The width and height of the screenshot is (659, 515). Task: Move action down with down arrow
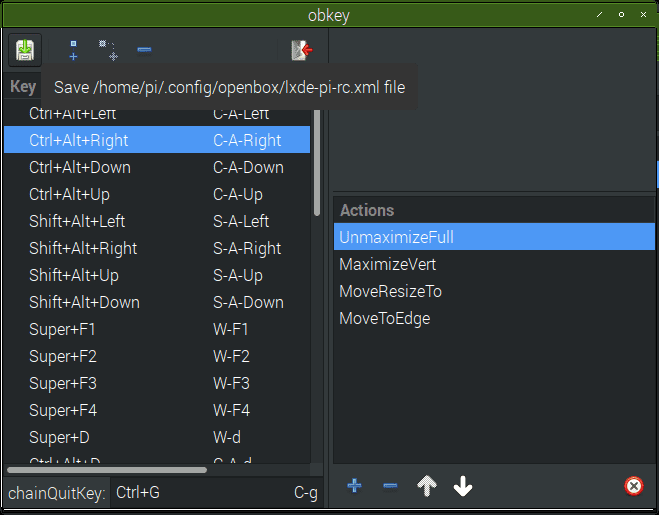pos(463,486)
